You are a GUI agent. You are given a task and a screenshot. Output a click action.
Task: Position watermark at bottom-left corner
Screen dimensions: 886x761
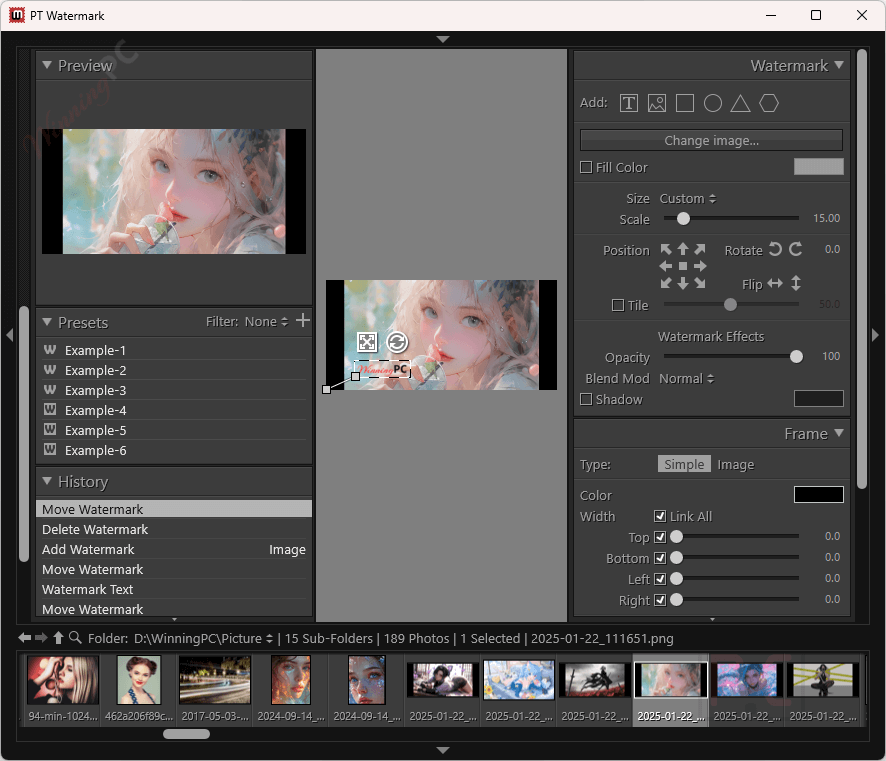pyautogui.click(x=666, y=283)
